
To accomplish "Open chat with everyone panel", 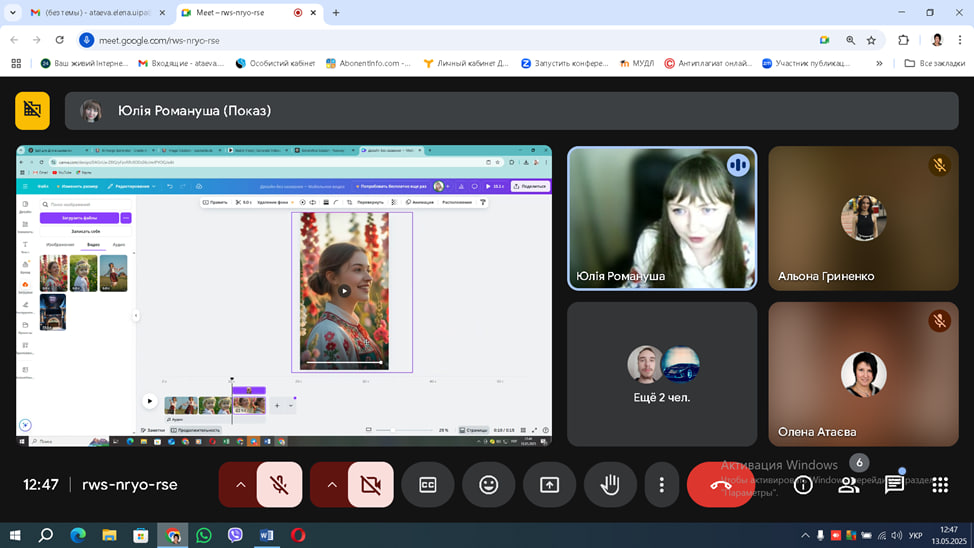I will click(894, 485).
